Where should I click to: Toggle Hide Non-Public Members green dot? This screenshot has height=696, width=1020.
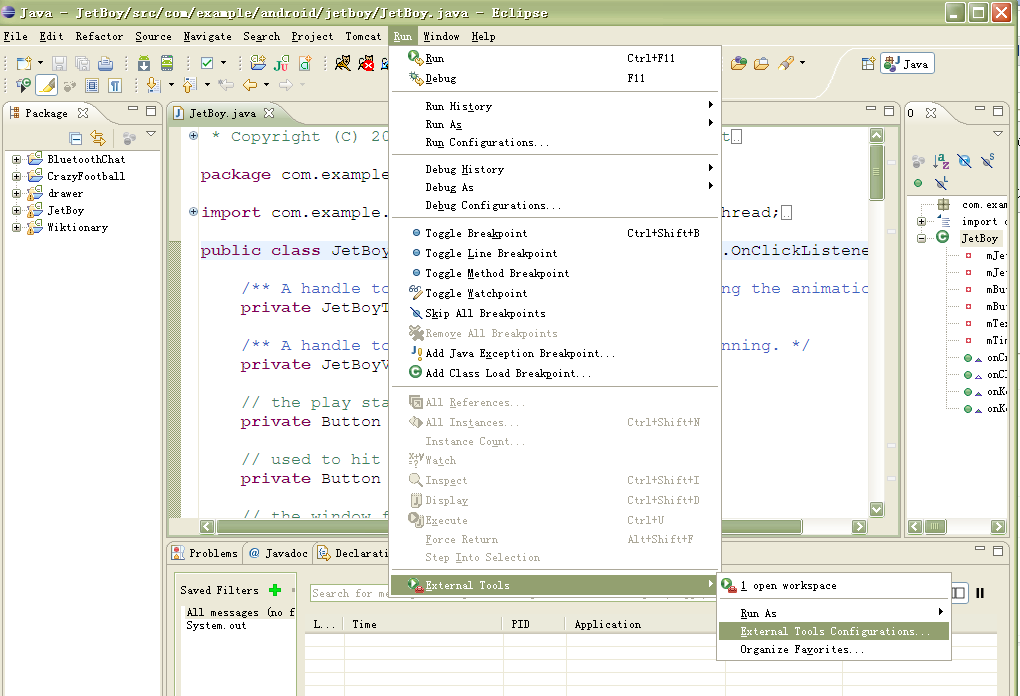point(918,183)
